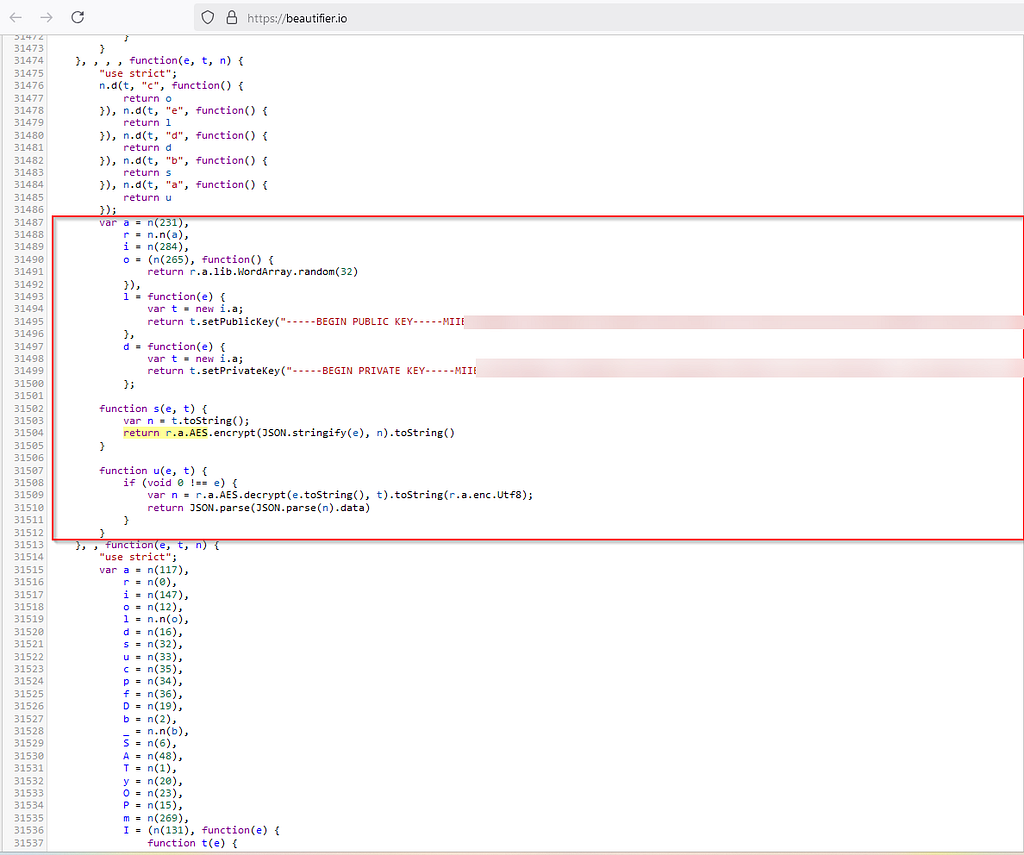Select line number 31487 in the gutter
The width and height of the screenshot is (1024, 855).
tap(29, 223)
